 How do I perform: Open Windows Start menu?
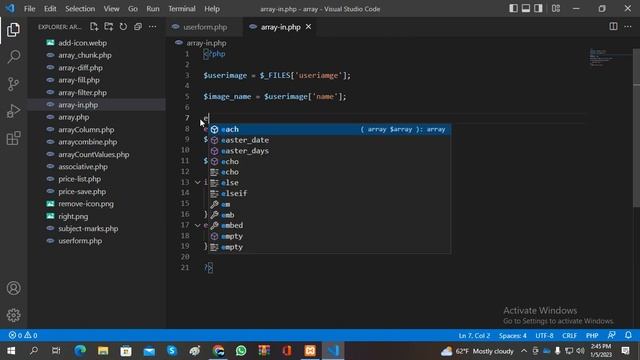click(x=11, y=351)
